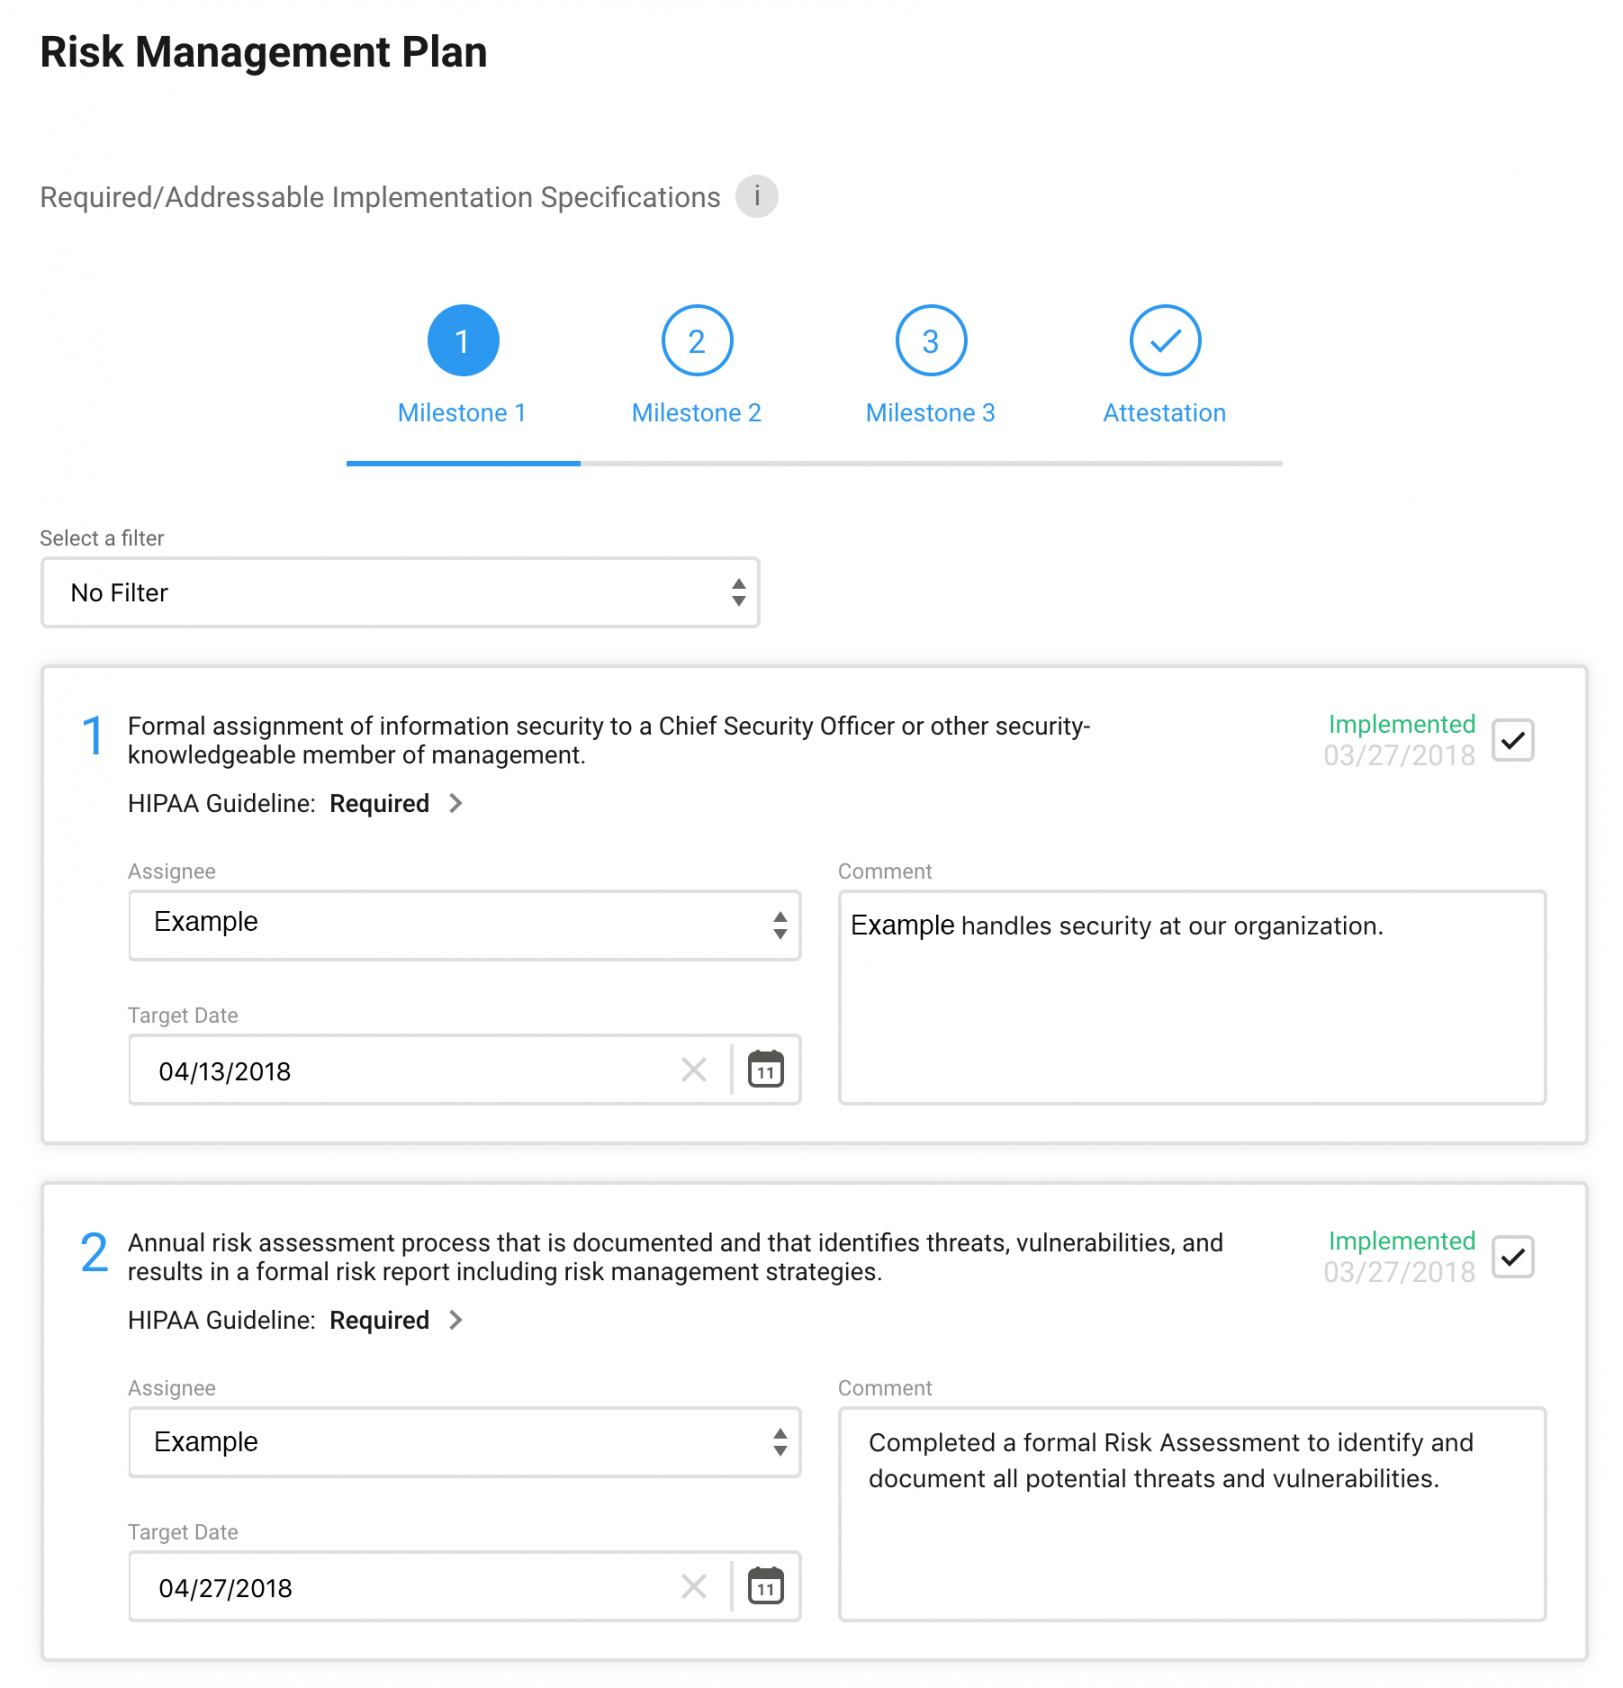Image resolution: width=1623 pixels, height=1688 pixels.
Task: Expand HIPAA Guideline chevron for item 1
Action: pos(456,803)
